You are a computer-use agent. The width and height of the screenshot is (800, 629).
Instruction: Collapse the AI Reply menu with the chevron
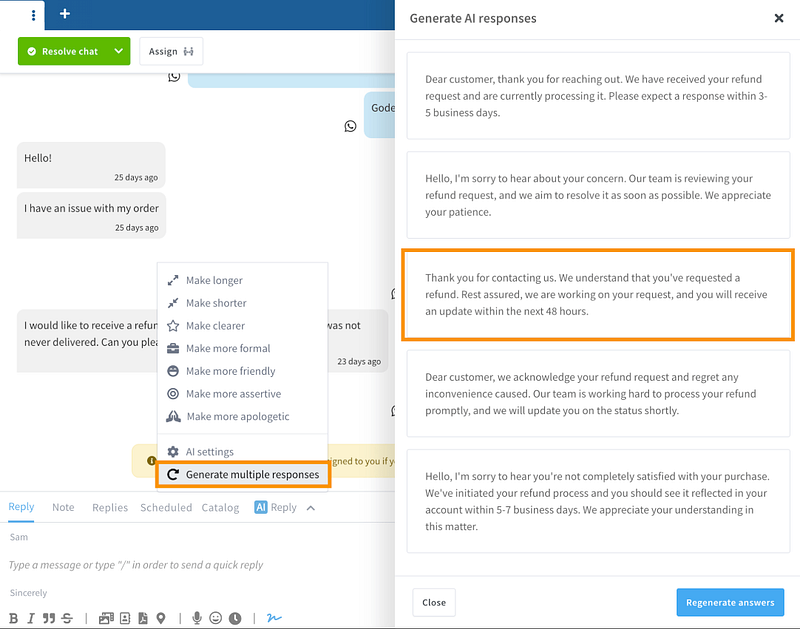(311, 508)
